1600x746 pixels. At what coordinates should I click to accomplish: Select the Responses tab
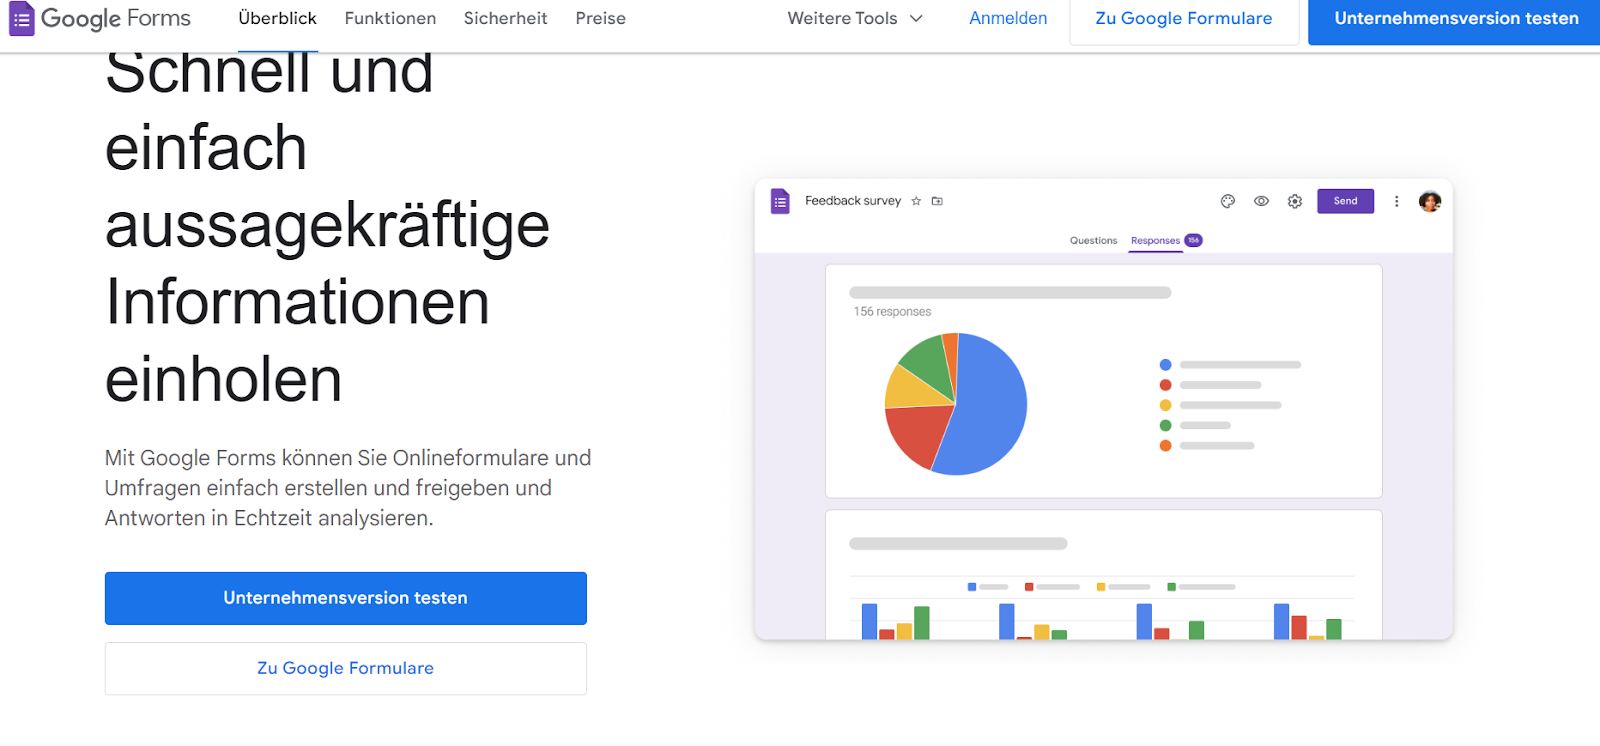tap(1155, 241)
